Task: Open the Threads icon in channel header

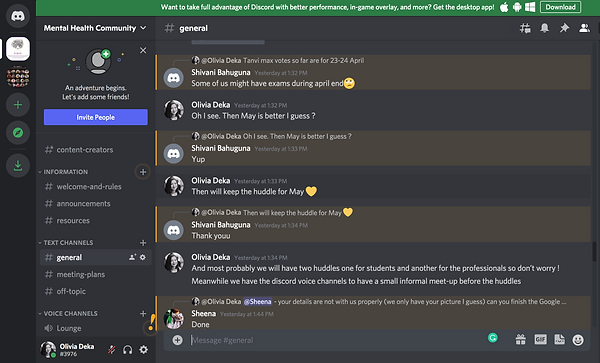Action: [525, 28]
